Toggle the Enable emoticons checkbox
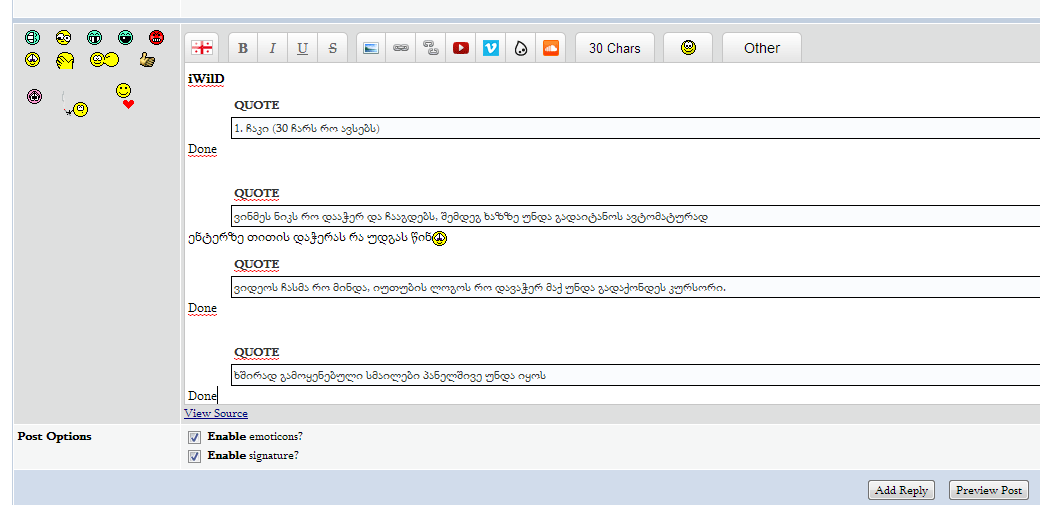The image size is (1040, 505). tap(194, 437)
